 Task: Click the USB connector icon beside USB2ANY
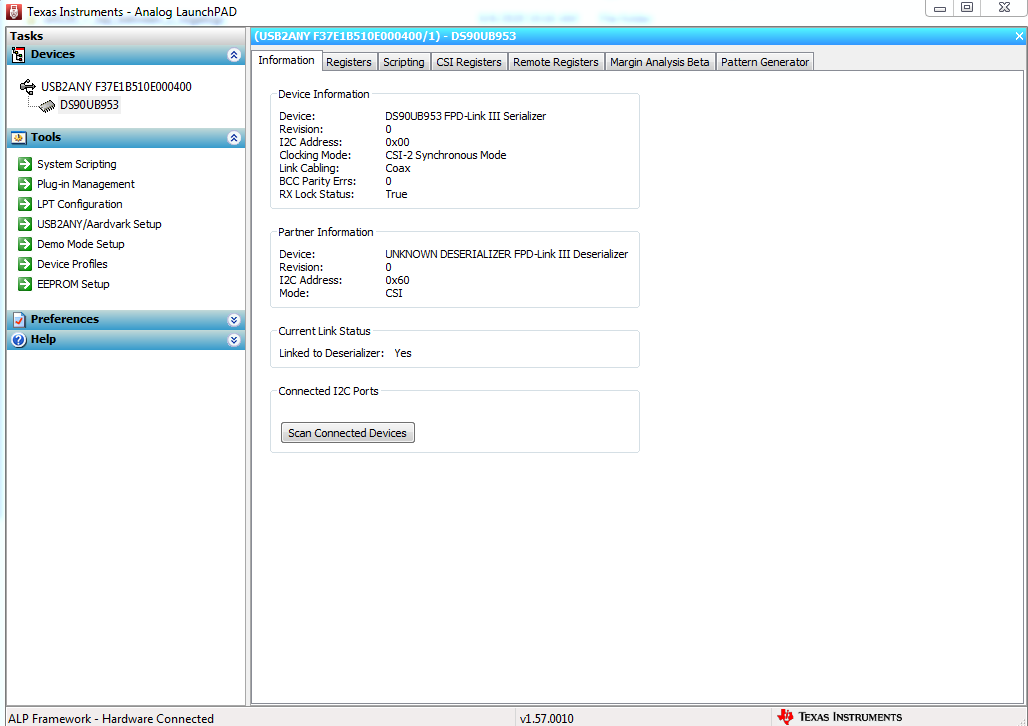[28, 86]
